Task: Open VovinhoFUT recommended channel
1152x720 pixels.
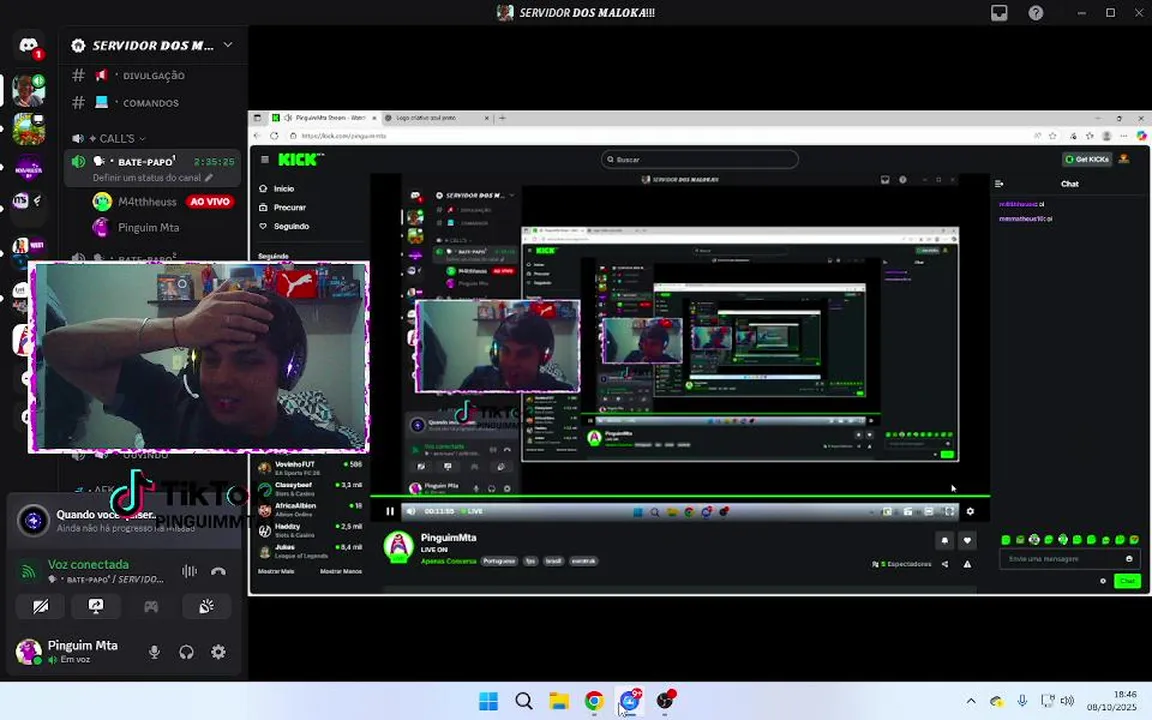Action: point(310,468)
